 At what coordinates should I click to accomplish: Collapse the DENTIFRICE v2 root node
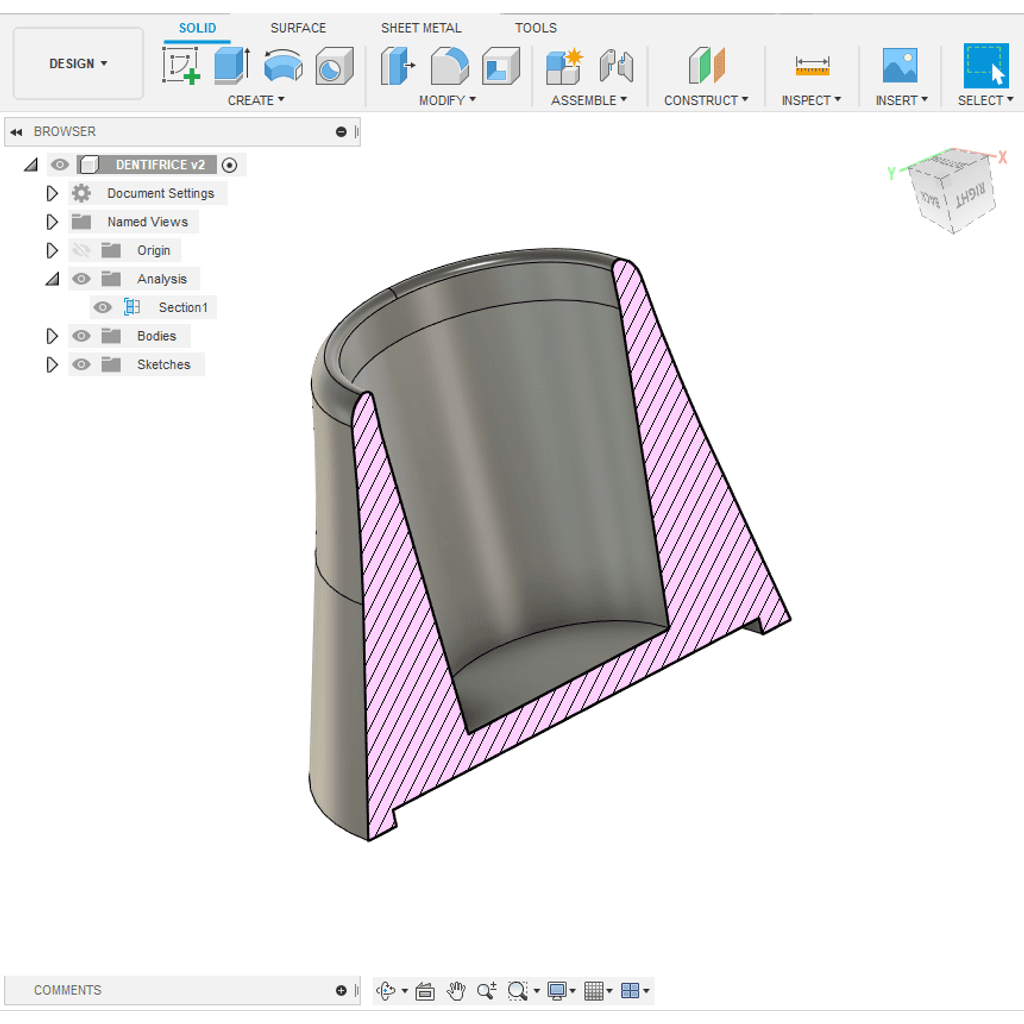pos(31,165)
